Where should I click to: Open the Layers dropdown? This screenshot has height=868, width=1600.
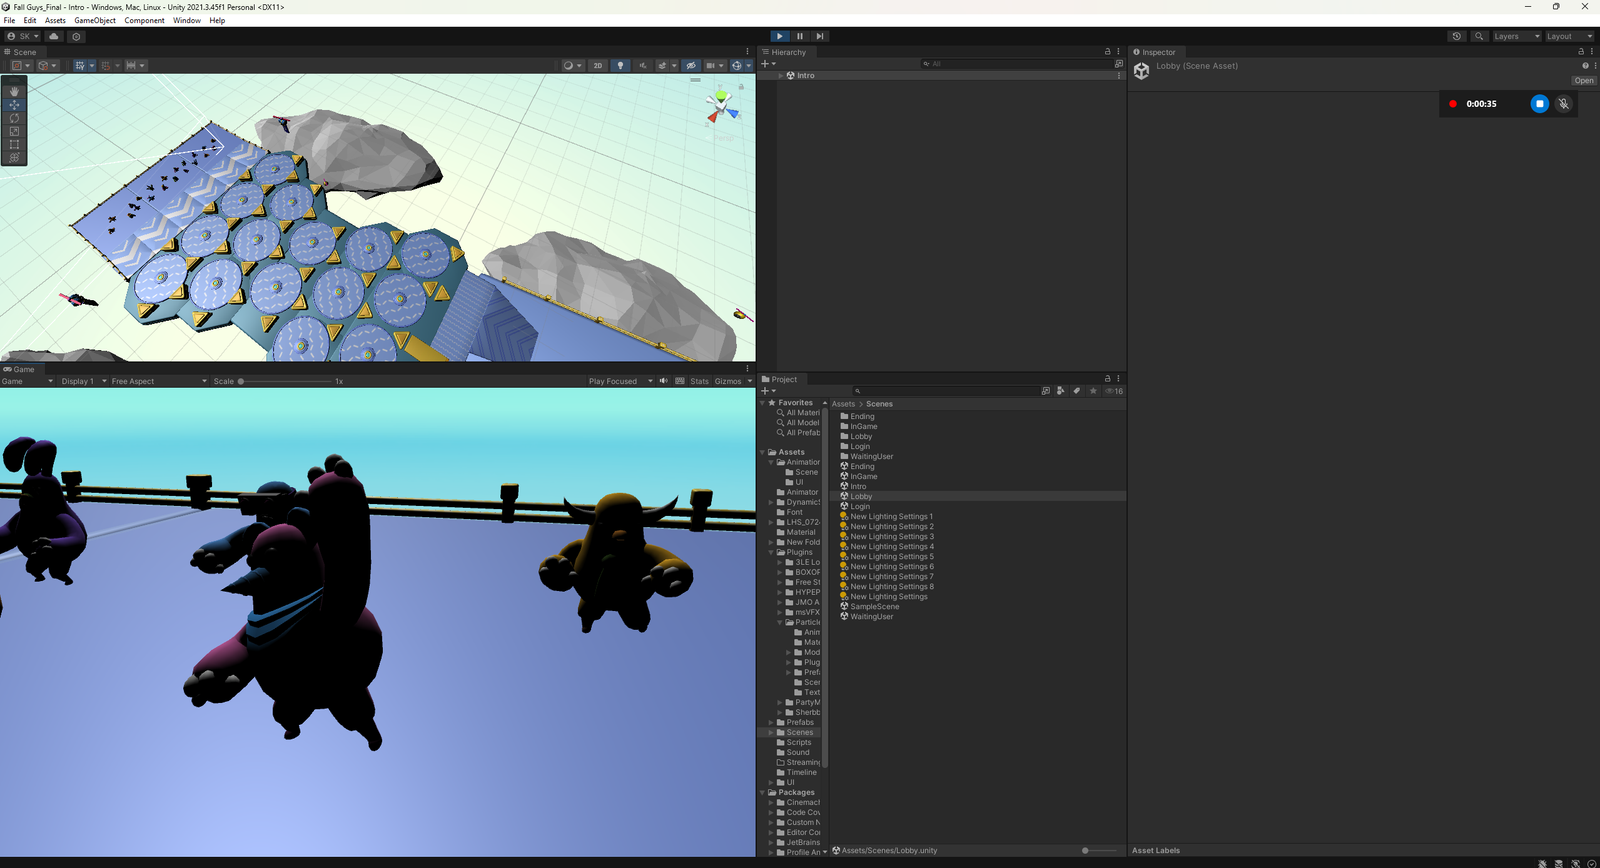1517,36
